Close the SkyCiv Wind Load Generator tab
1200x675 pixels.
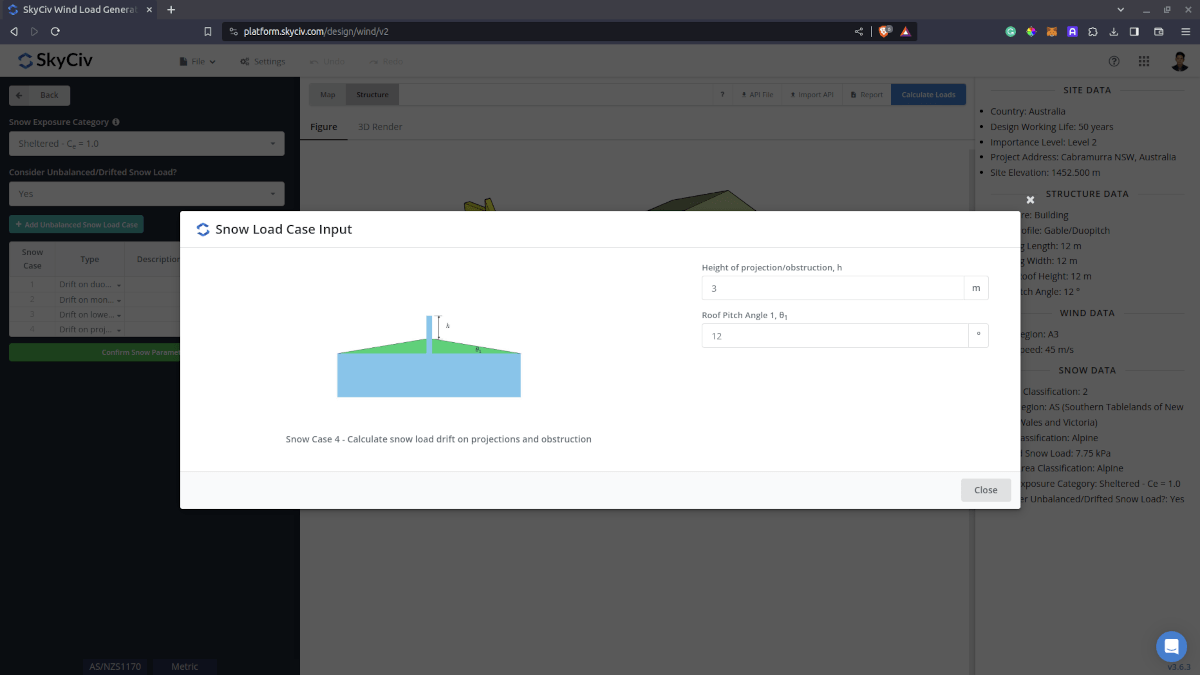pyautogui.click(x=151, y=9)
